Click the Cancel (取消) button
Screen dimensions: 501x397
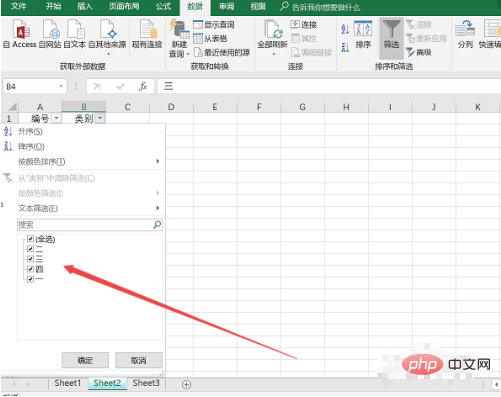[139, 360]
